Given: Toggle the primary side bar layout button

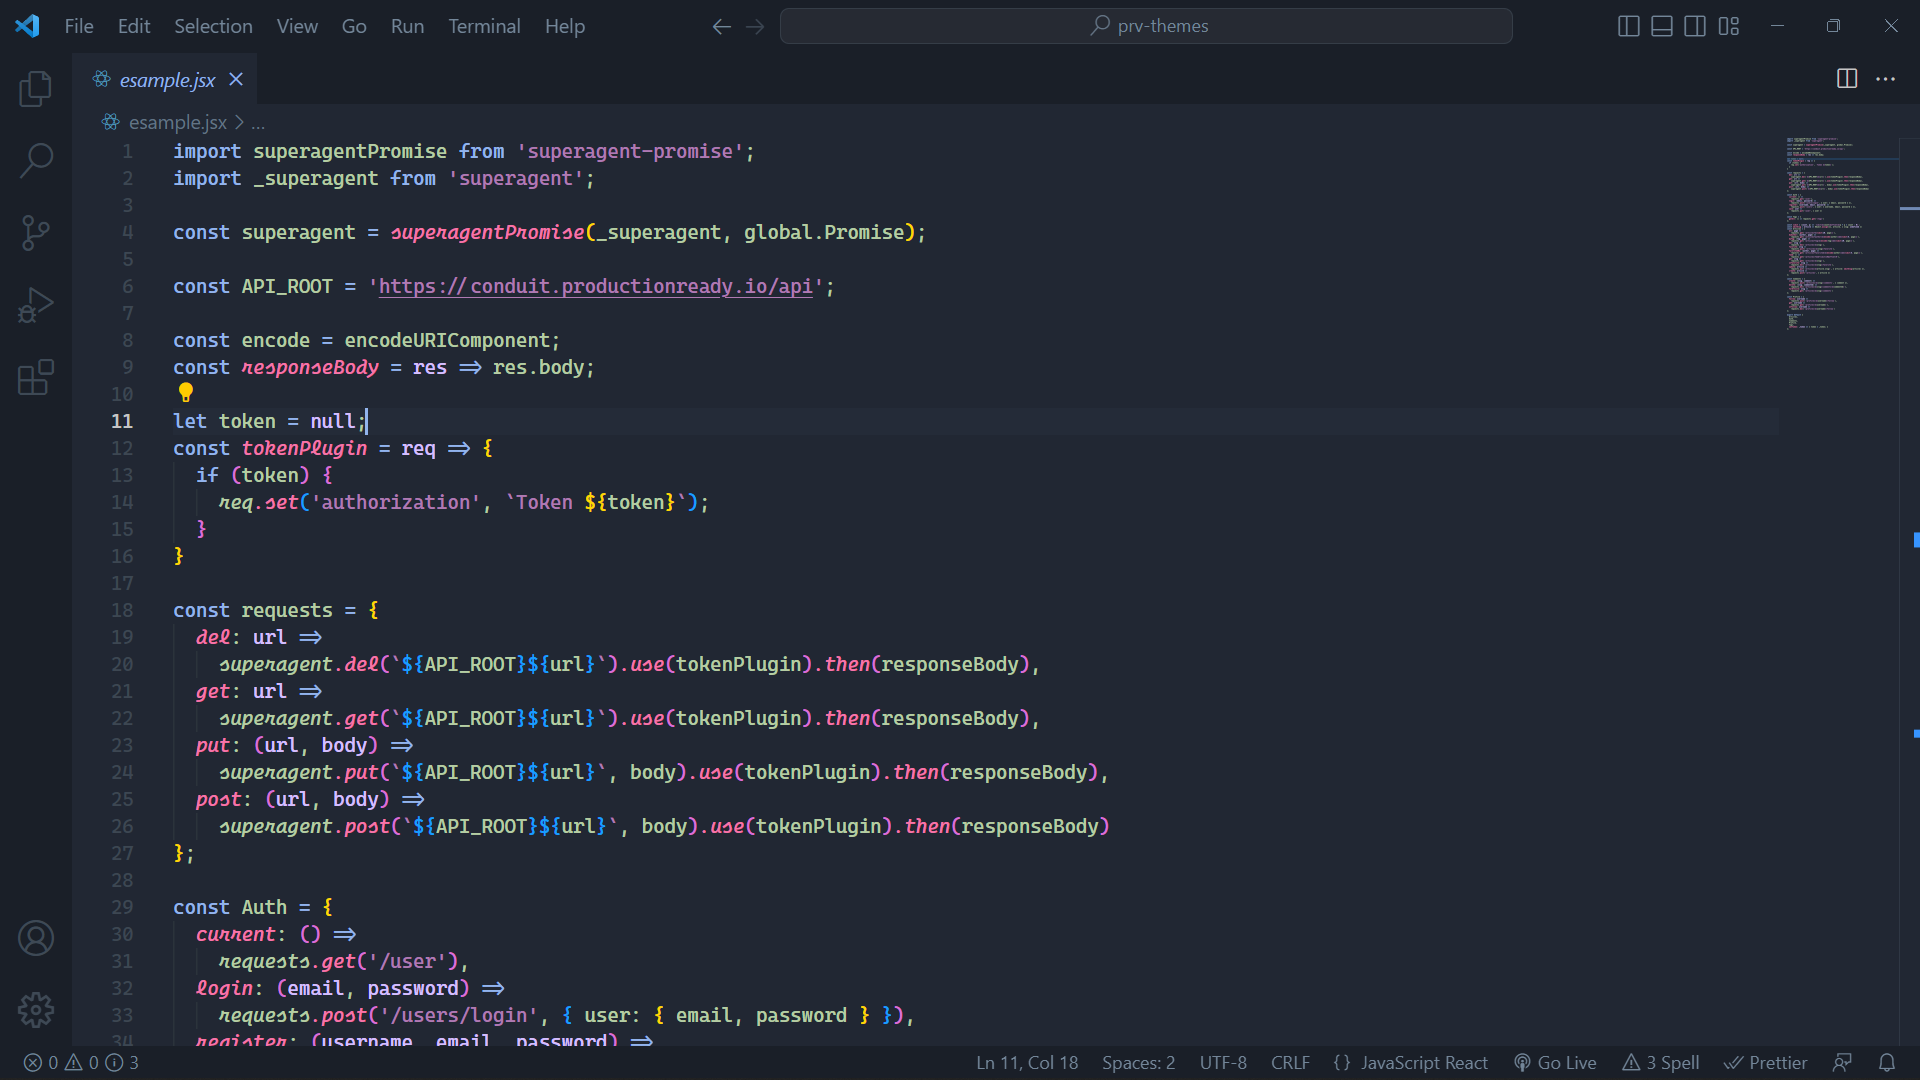Looking at the screenshot, I should pyautogui.click(x=1628, y=26).
